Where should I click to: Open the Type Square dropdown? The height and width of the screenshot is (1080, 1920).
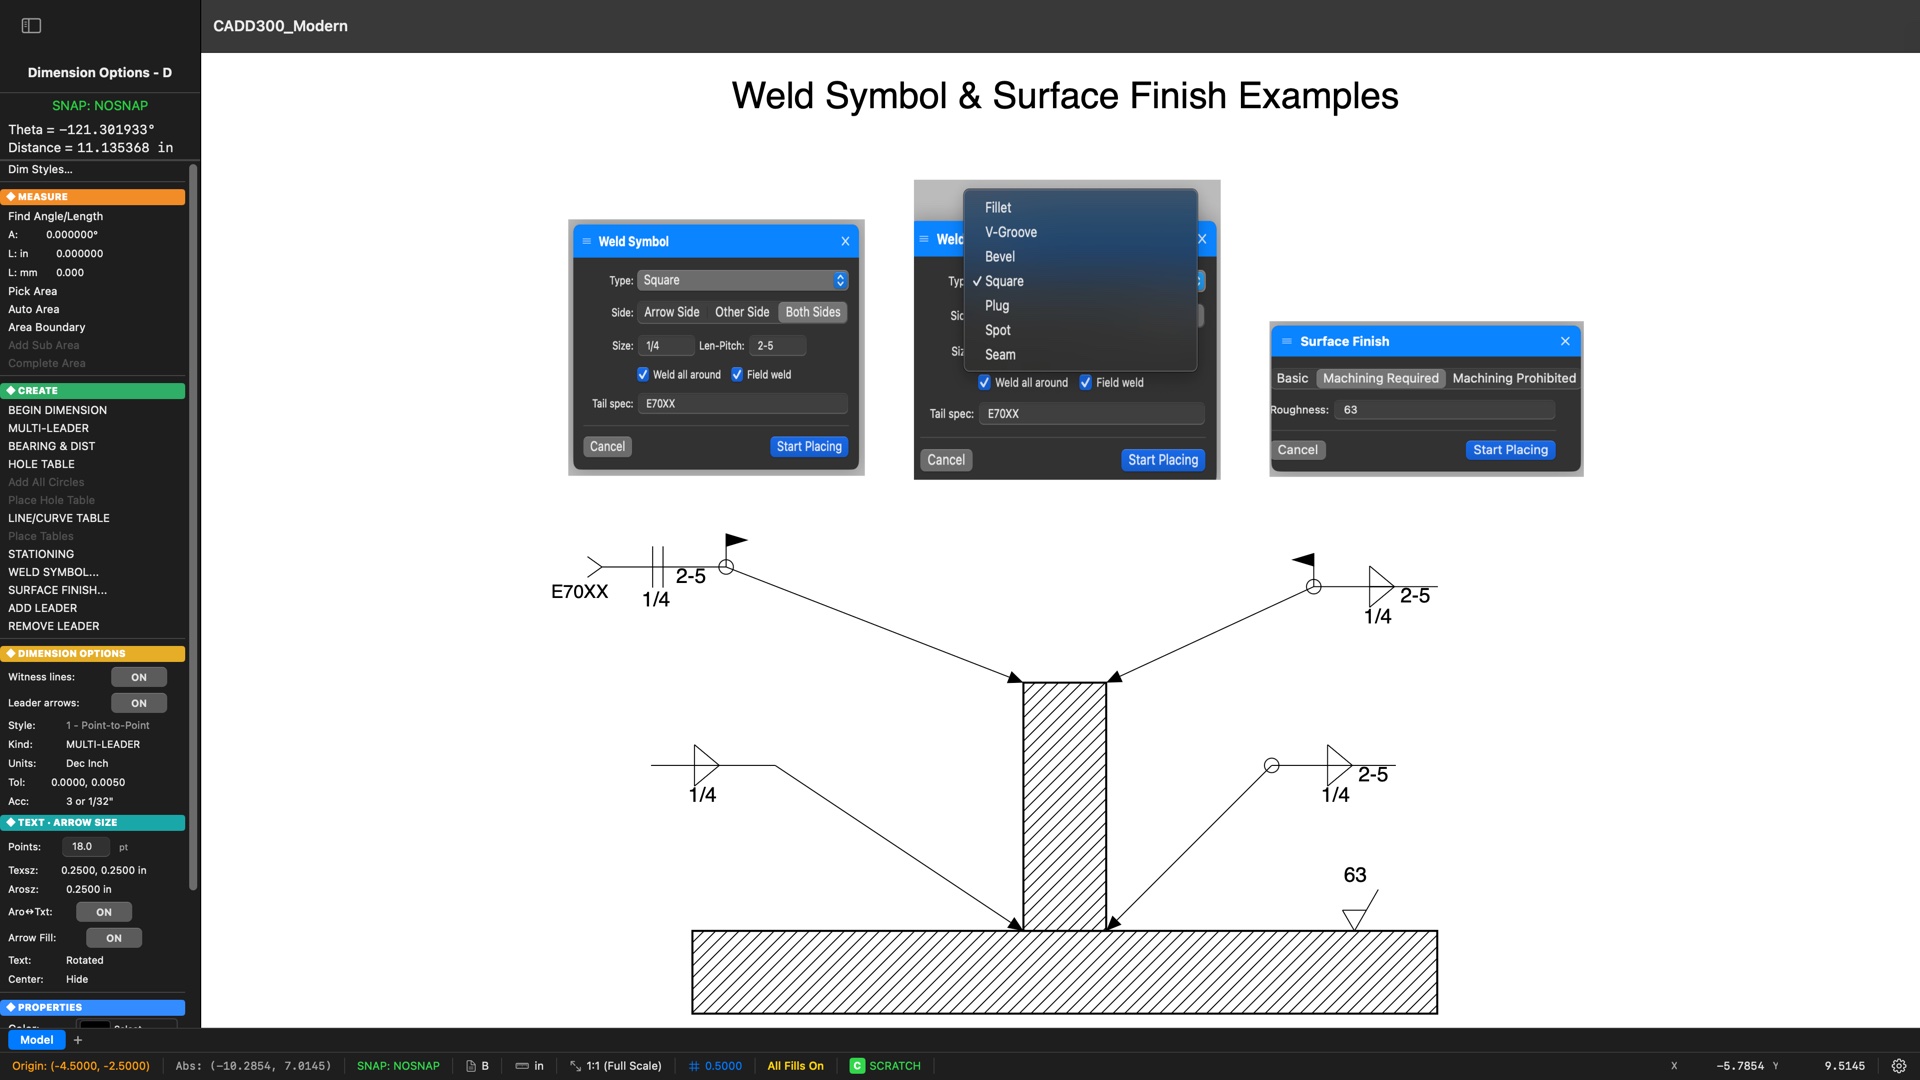(743, 280)
